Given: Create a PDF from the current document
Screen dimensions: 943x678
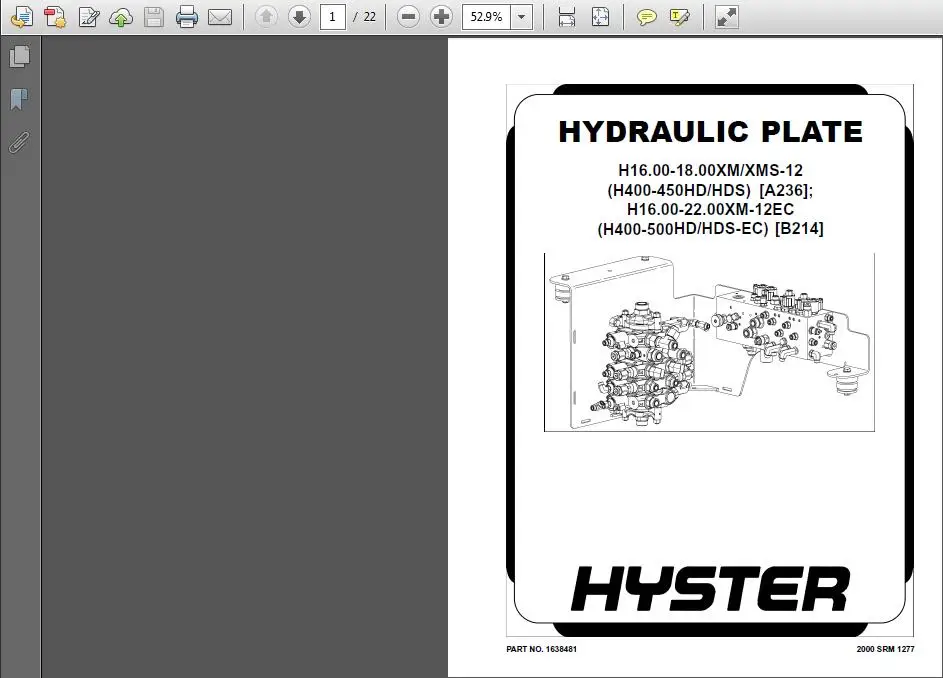Looking at the screenshot, I should click(55, 17).
